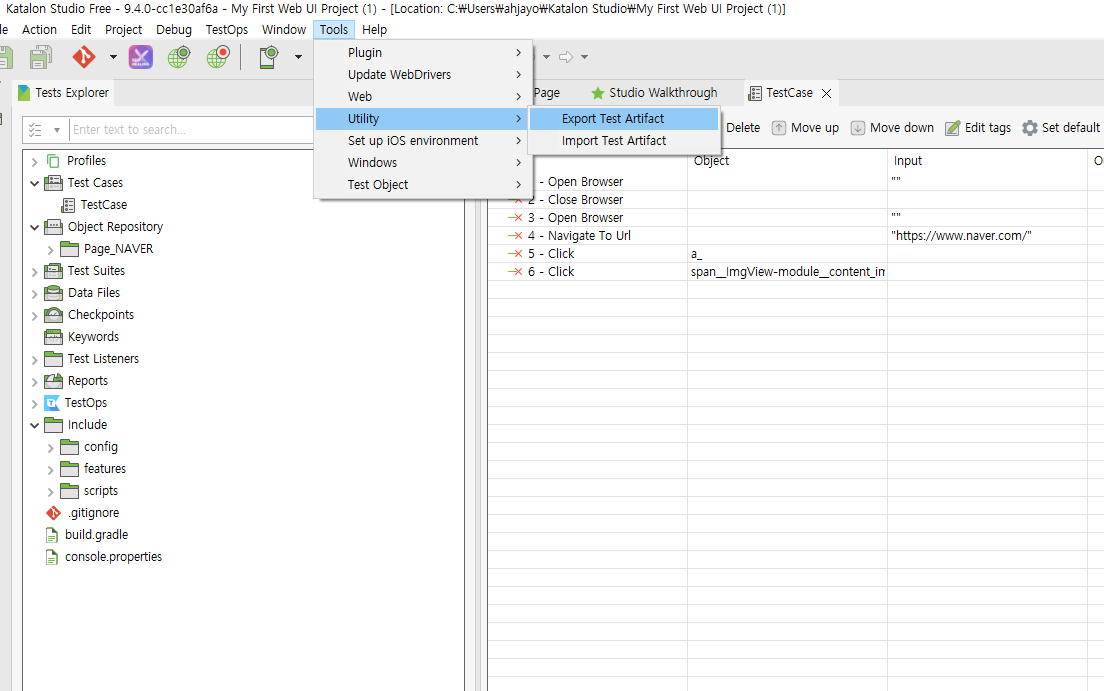Collapse the Include folder node
This screenshot has width=1104, height=691.
[x=34, y=425]
